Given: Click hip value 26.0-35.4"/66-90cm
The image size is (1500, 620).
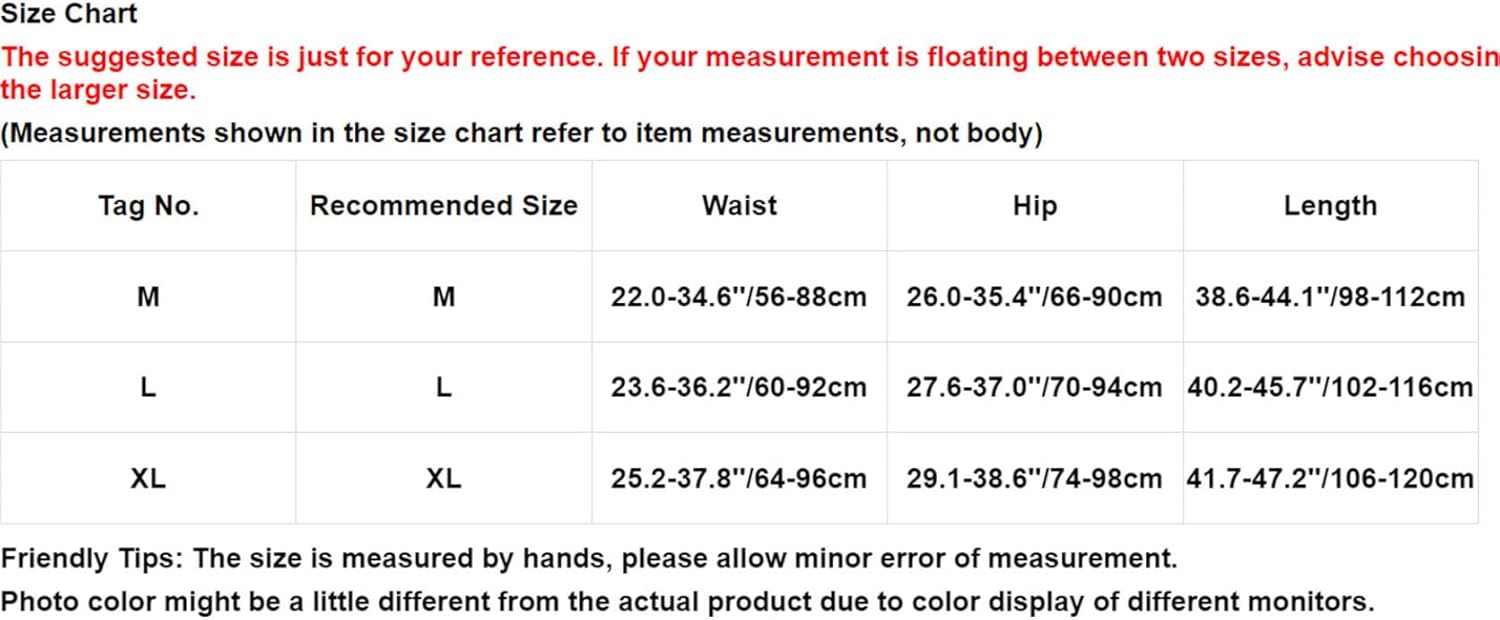Looking at the screenshot, I should point(1034,297).
